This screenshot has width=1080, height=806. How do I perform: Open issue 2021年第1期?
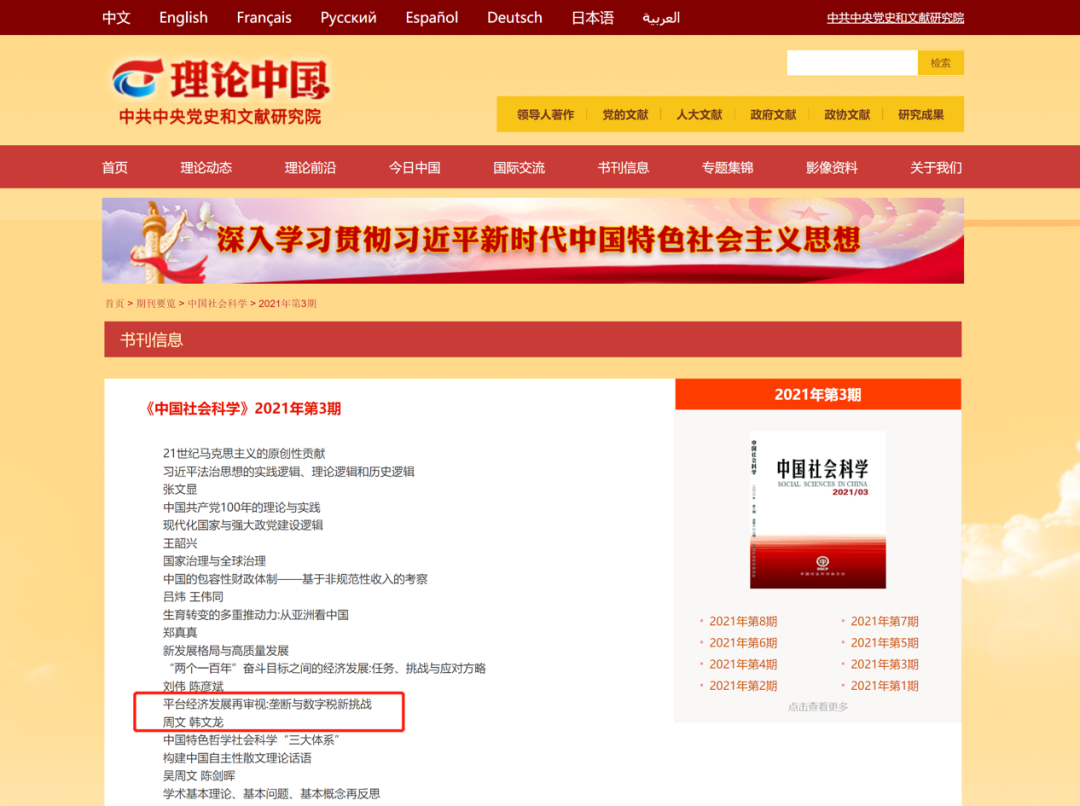[884, 685]
